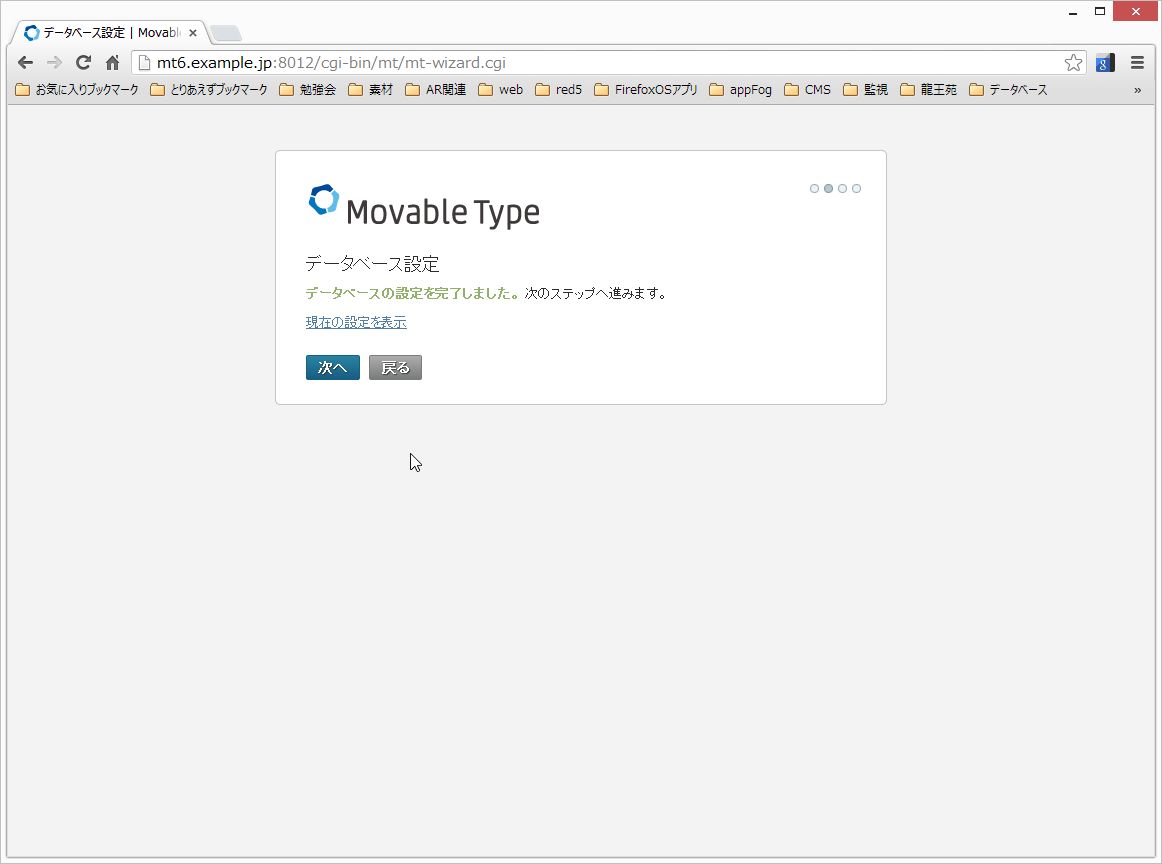Click the Movable Type logo
This screenshot has height=864, width=1162.
(x=424, y=205)
